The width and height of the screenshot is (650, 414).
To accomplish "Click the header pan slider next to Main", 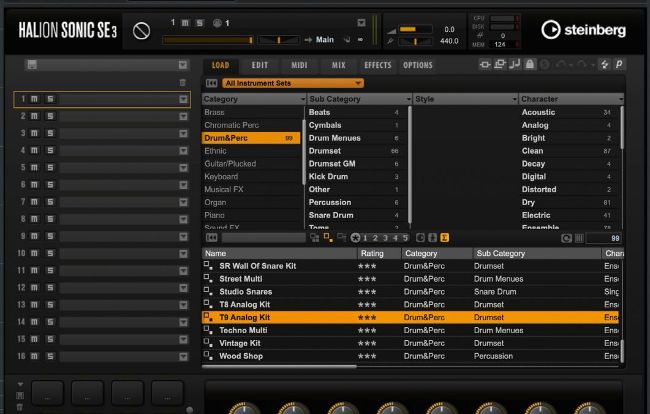I will [279, 40].
